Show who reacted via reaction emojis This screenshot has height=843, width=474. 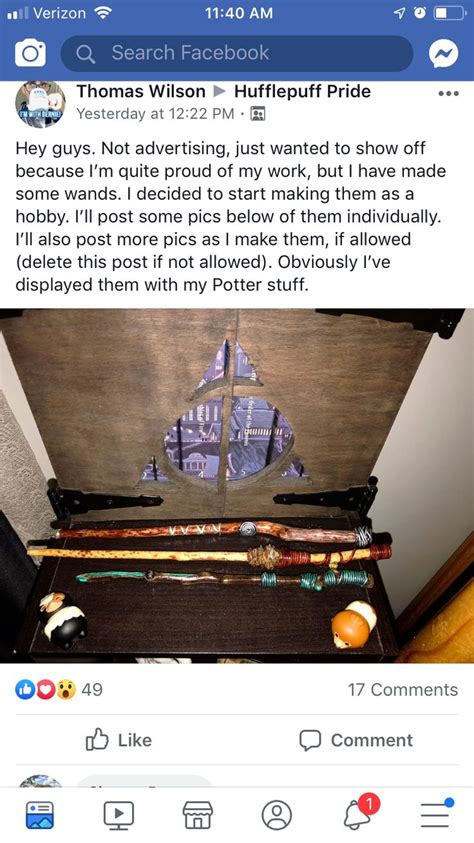[46, 689]
